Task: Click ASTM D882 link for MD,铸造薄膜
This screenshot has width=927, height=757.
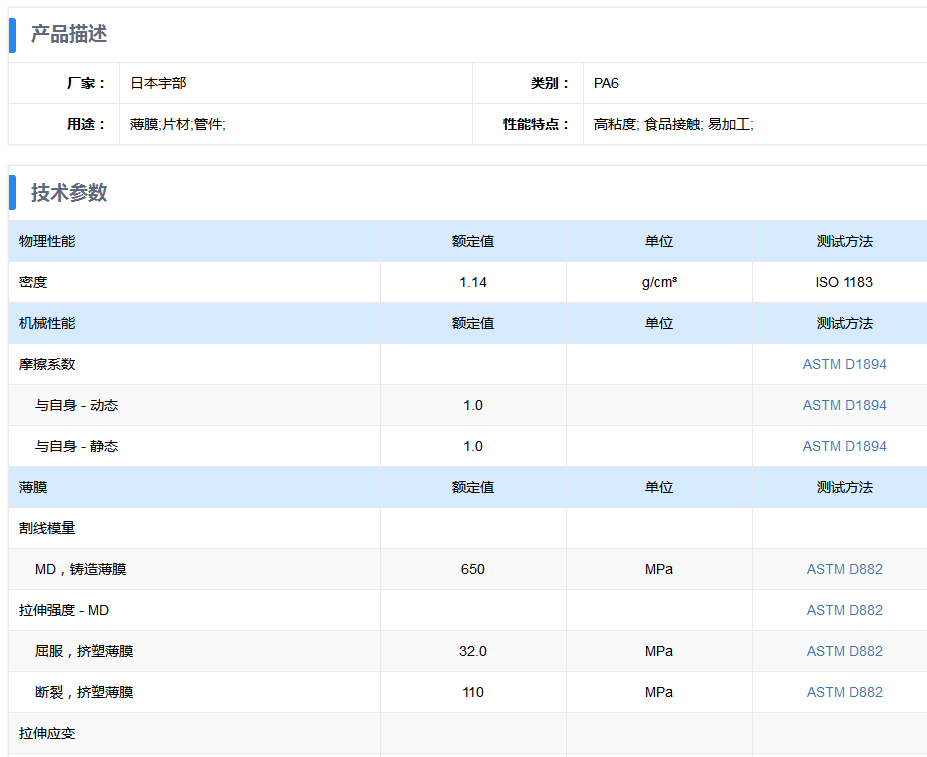Action: 844,569
